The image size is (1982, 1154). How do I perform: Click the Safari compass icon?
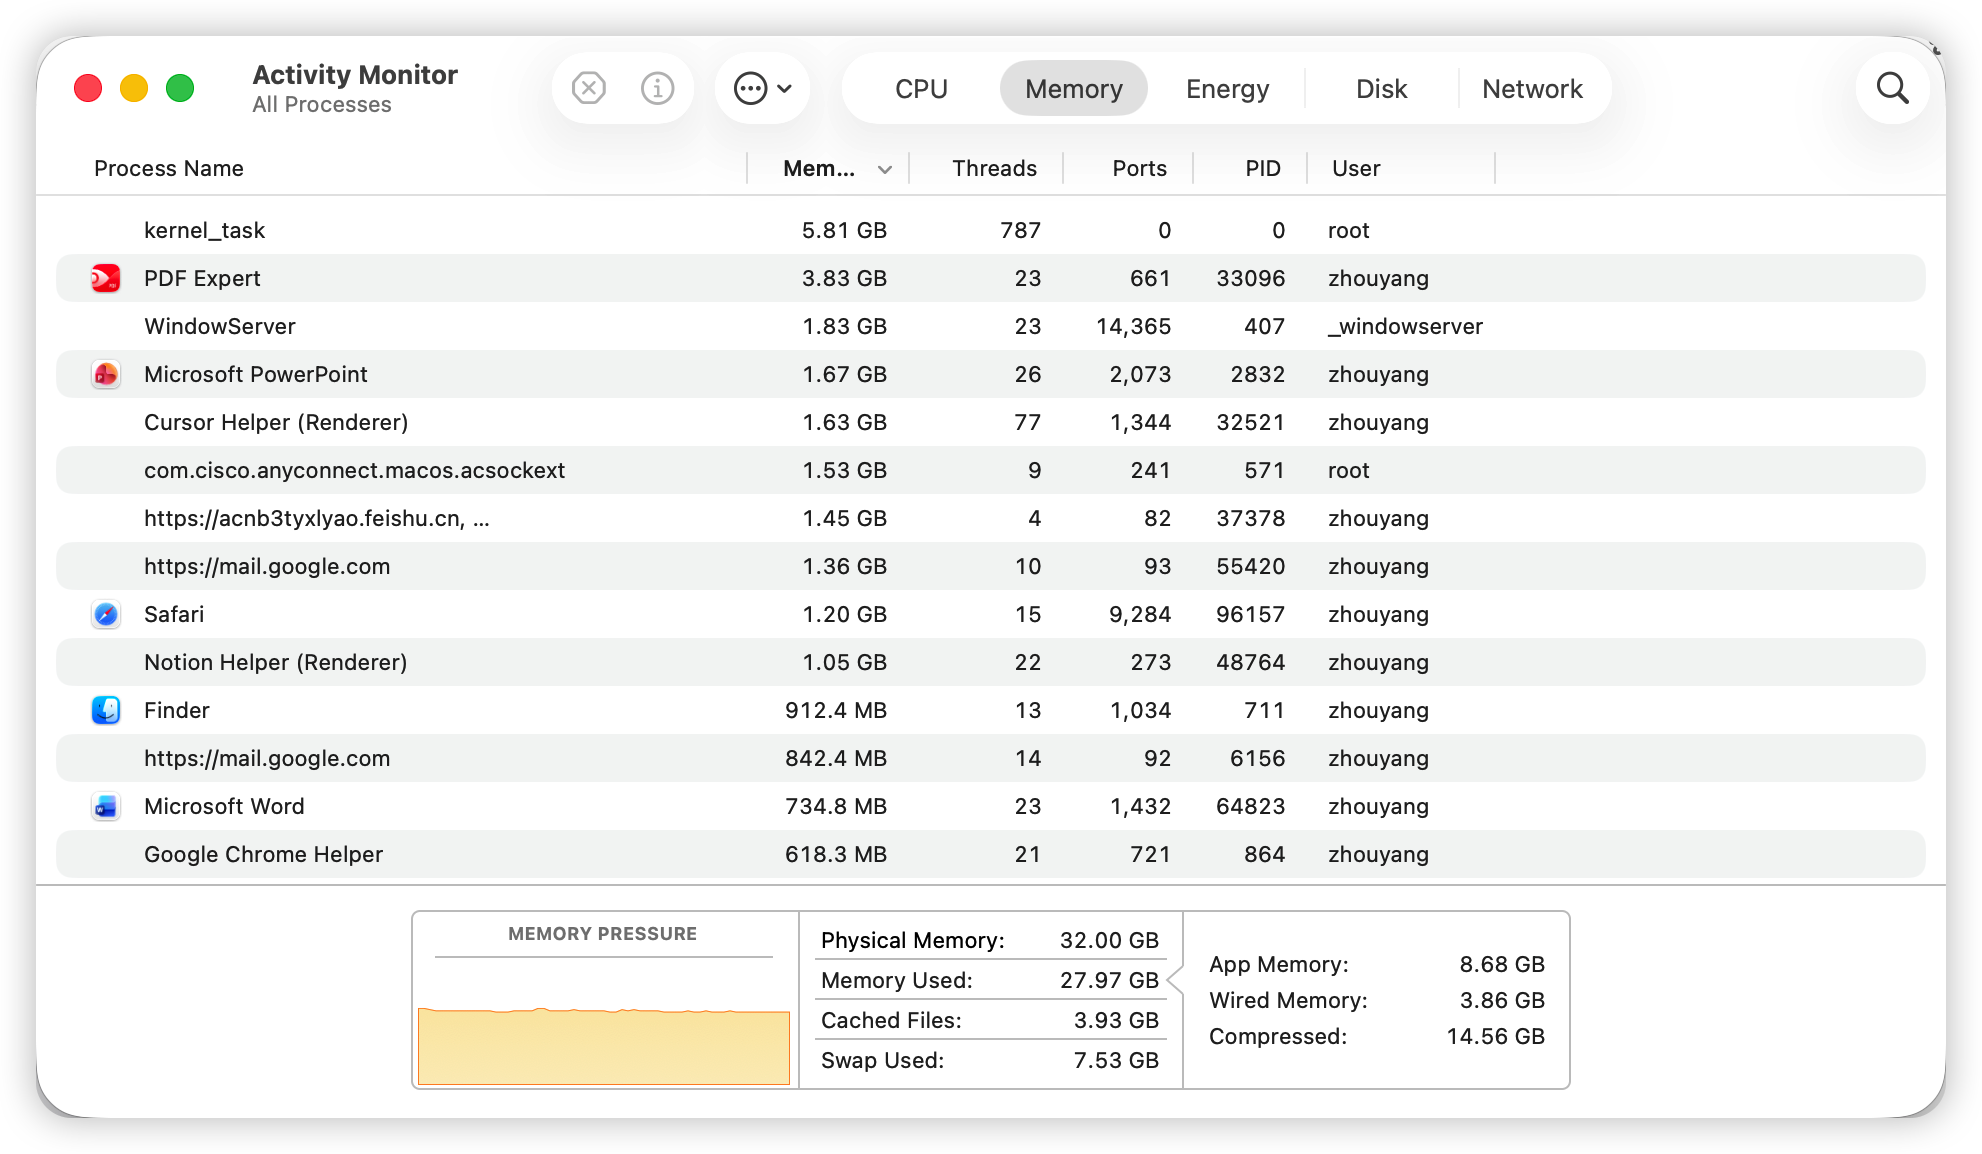tap(106, 614)
